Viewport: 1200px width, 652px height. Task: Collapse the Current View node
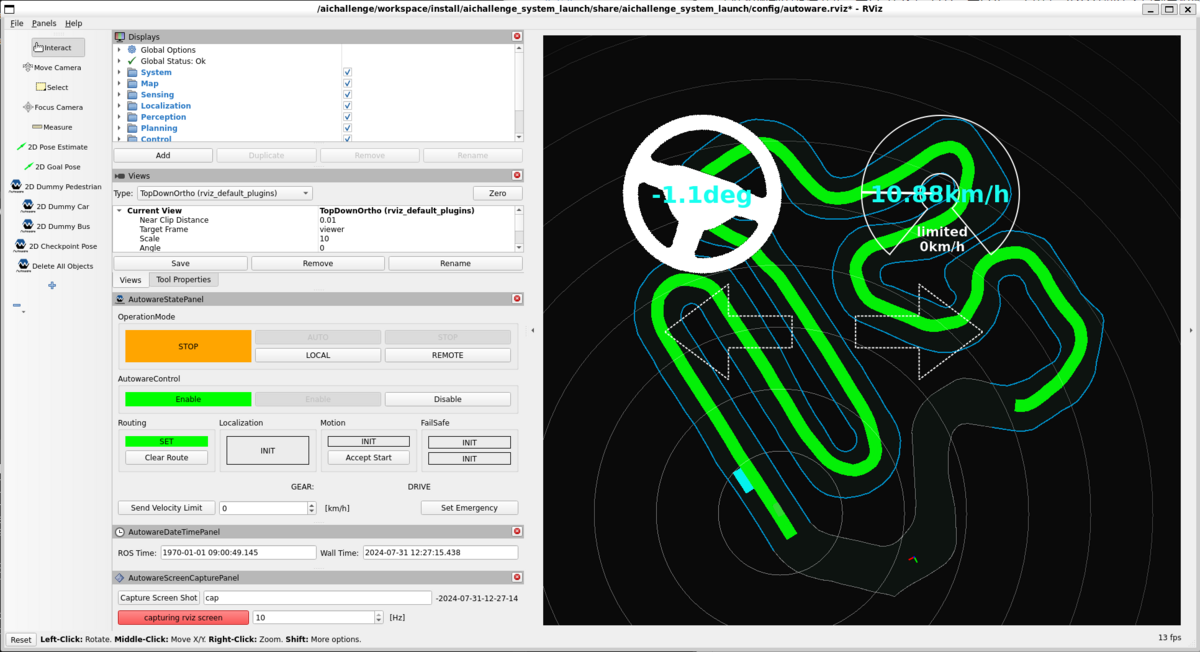pyautogui.click(x=119, y=211)
